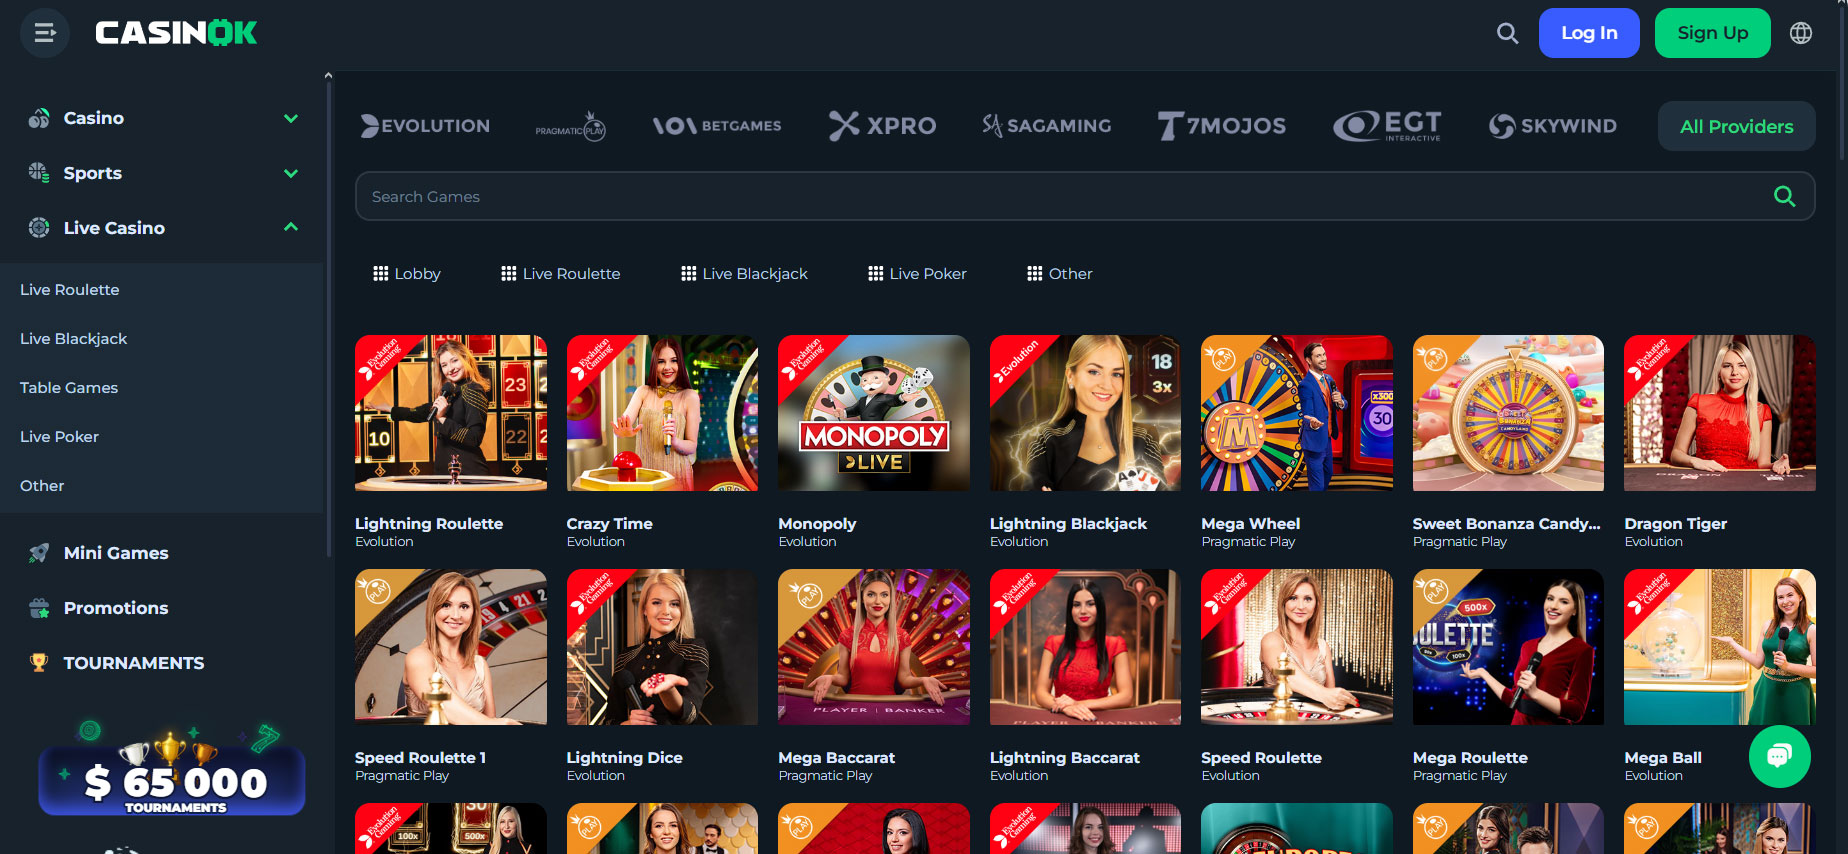
Task: Open Live Poker in sidebar submenu
Action: pyautogui.click(x=59, y=436)
